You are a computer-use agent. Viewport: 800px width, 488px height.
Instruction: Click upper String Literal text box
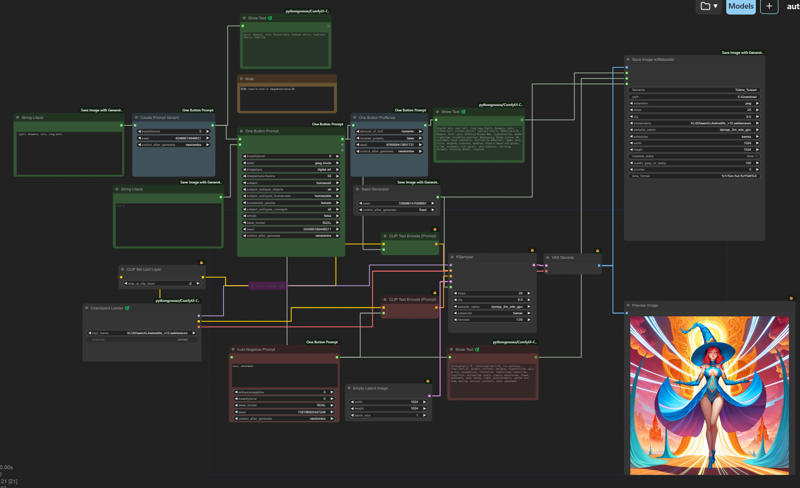coord(68,152)
